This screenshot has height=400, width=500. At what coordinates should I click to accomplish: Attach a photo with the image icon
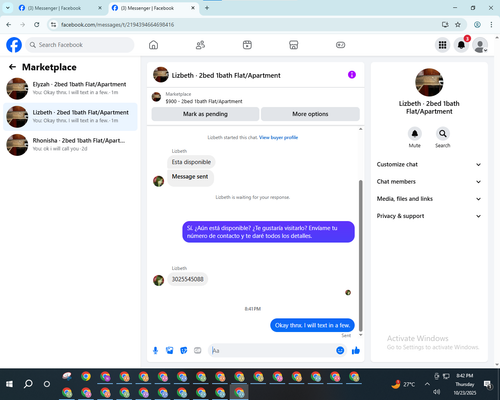[169, 350]
